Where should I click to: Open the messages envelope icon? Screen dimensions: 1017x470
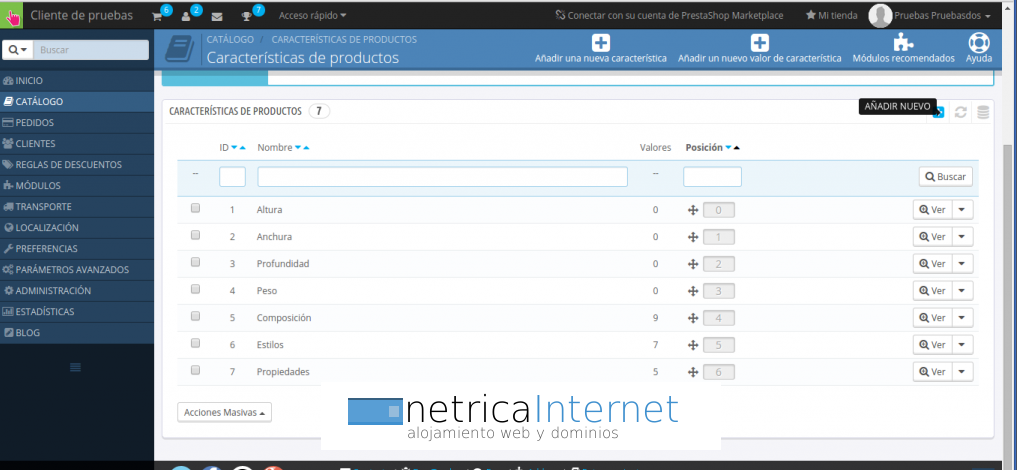pyautogui.click(x=217, y=16)
